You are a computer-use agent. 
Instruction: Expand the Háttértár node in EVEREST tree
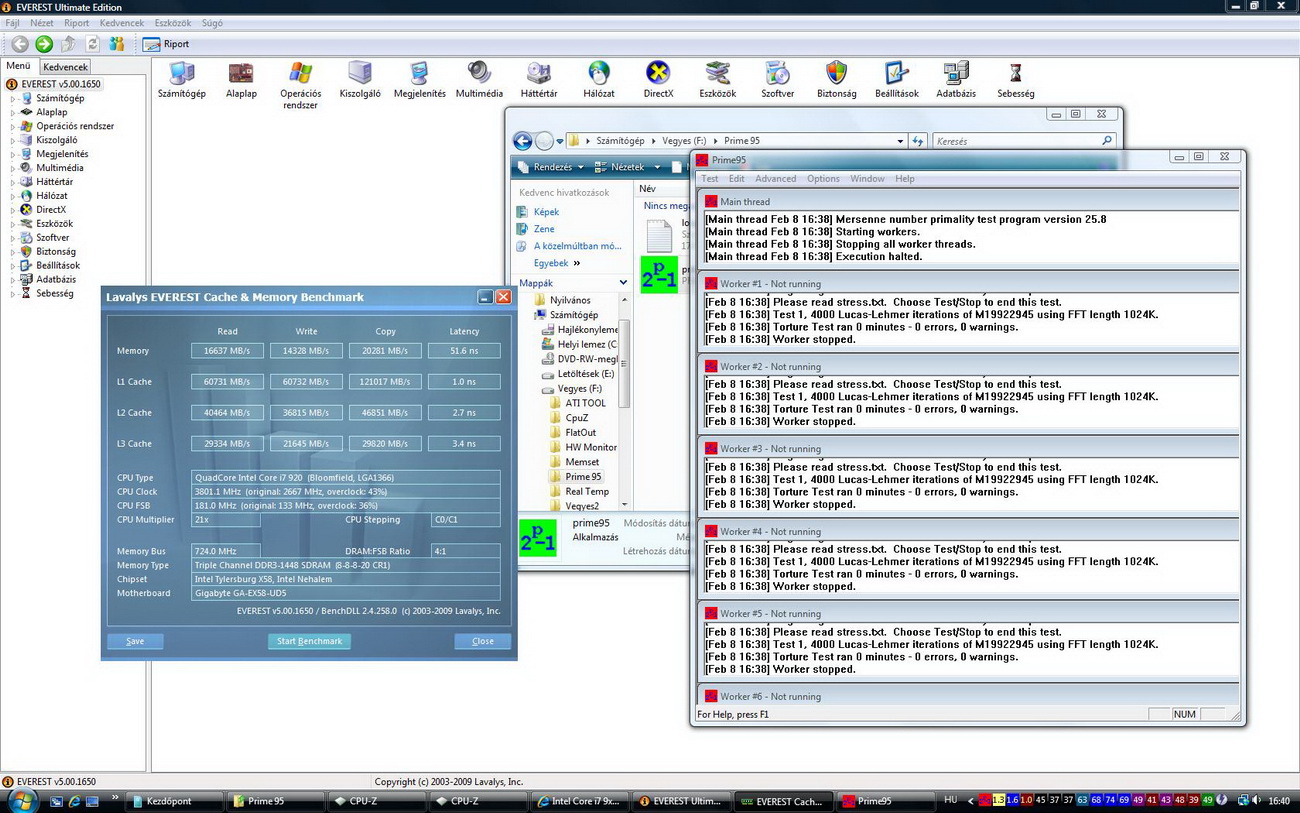point(13,182)
